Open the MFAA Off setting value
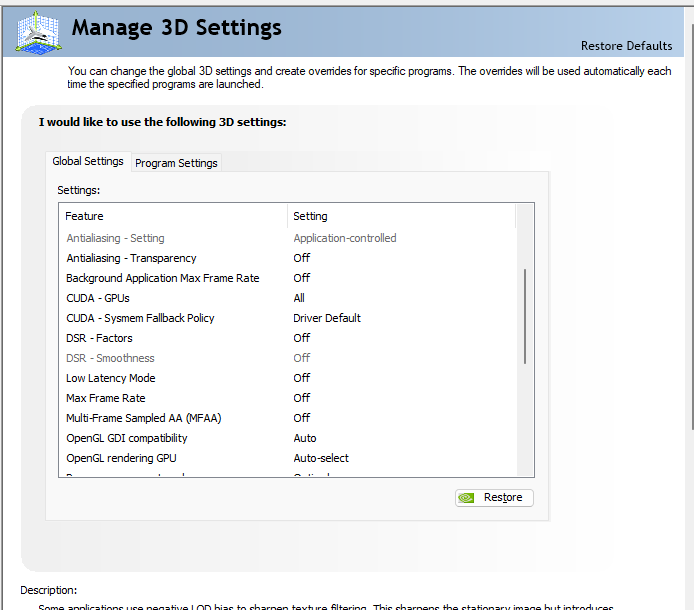 (302, 418)
